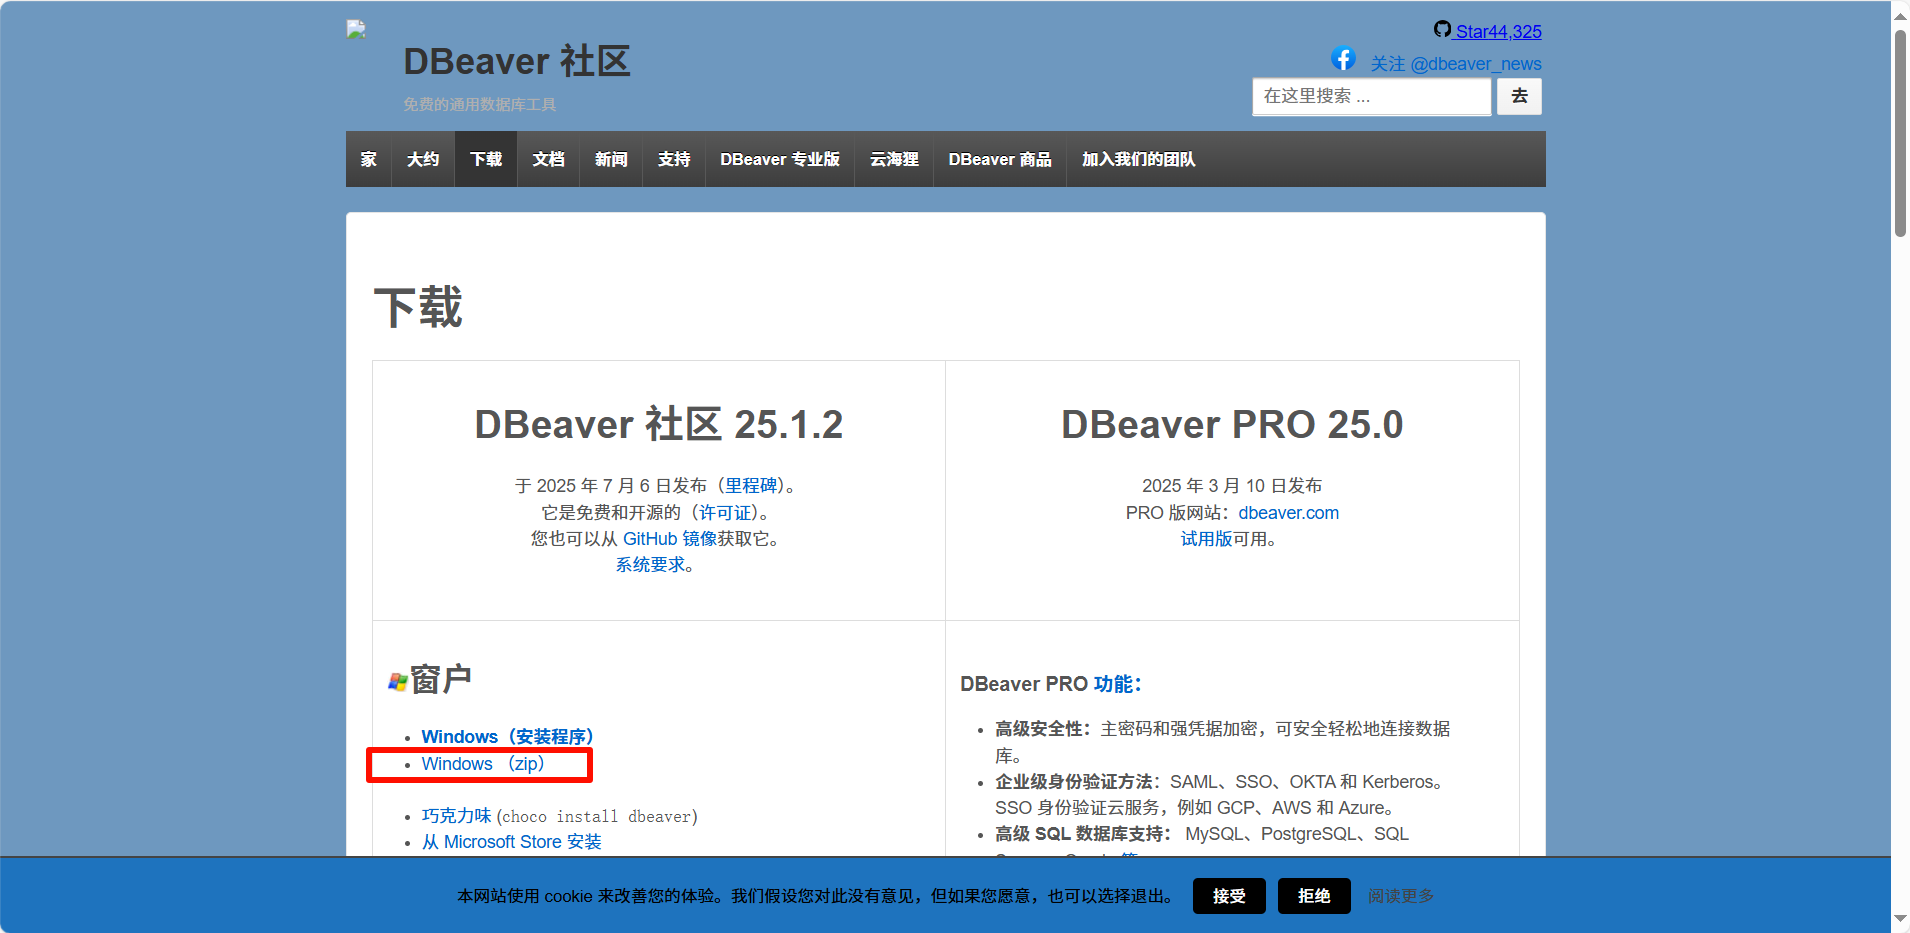Open the 里程碑 link
The width and height of the screenshot is (1910, 933).
(751, 486)
